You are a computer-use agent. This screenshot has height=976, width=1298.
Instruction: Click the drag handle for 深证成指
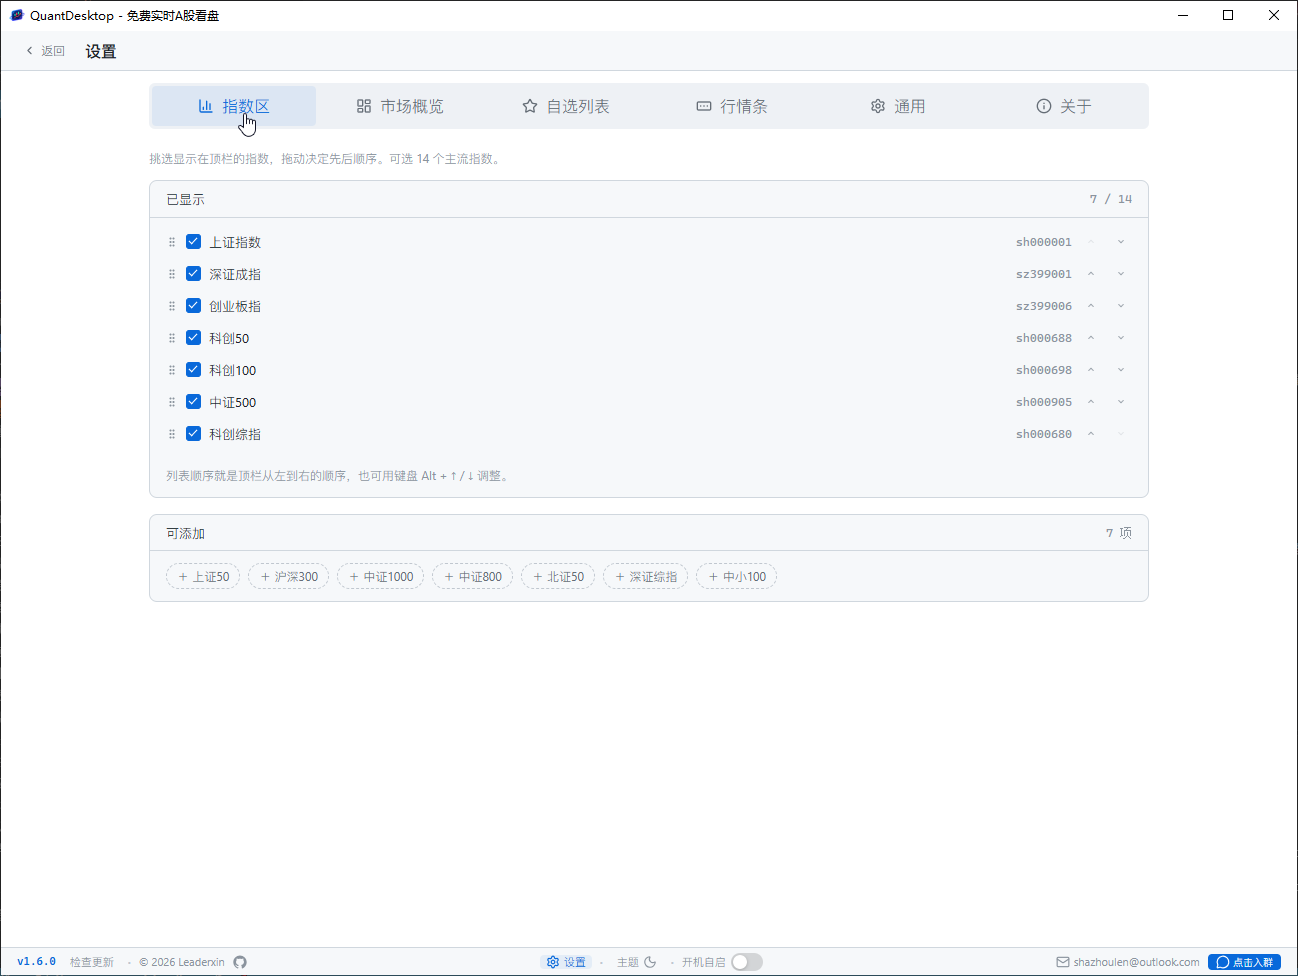tap(172, 274)
